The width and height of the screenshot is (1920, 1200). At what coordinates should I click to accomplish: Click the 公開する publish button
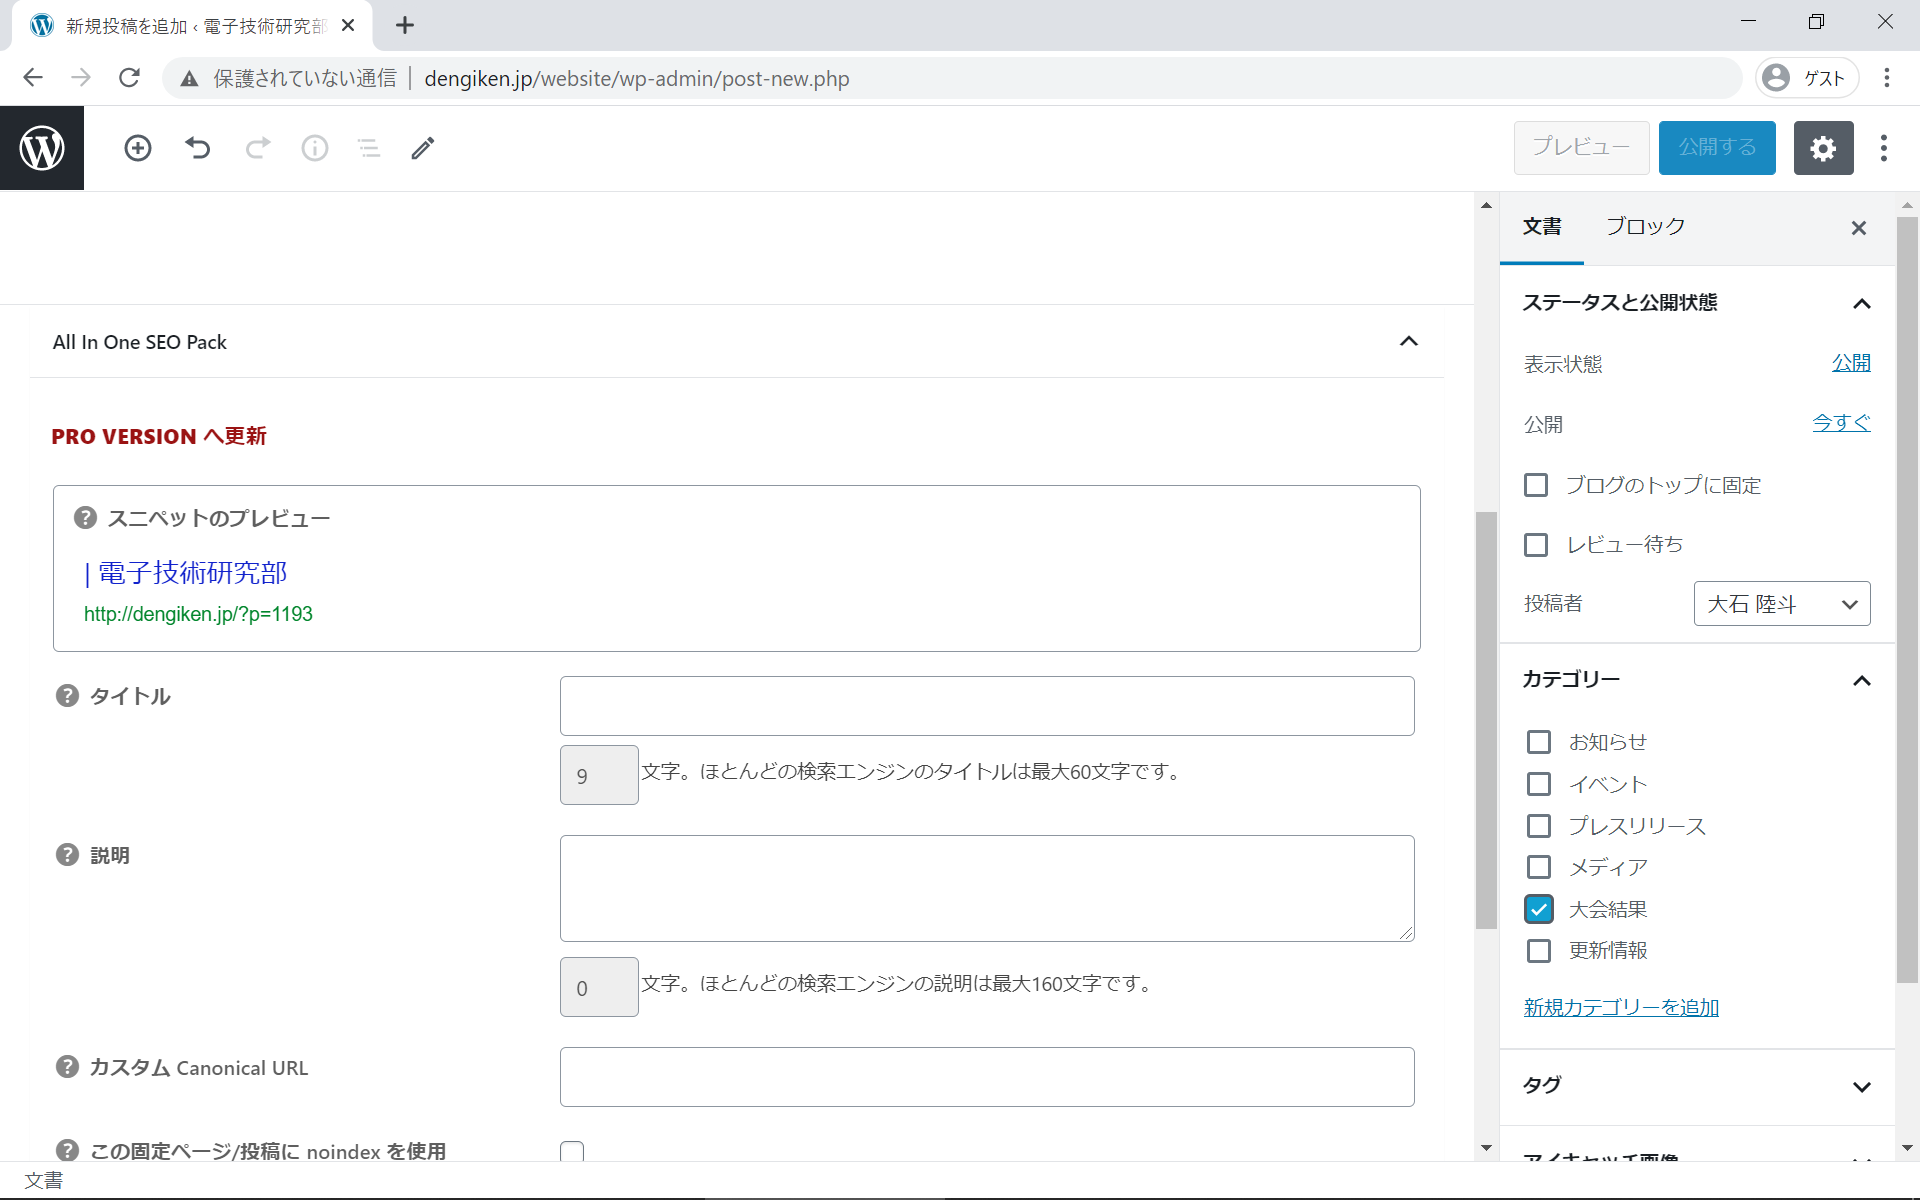1717,148
